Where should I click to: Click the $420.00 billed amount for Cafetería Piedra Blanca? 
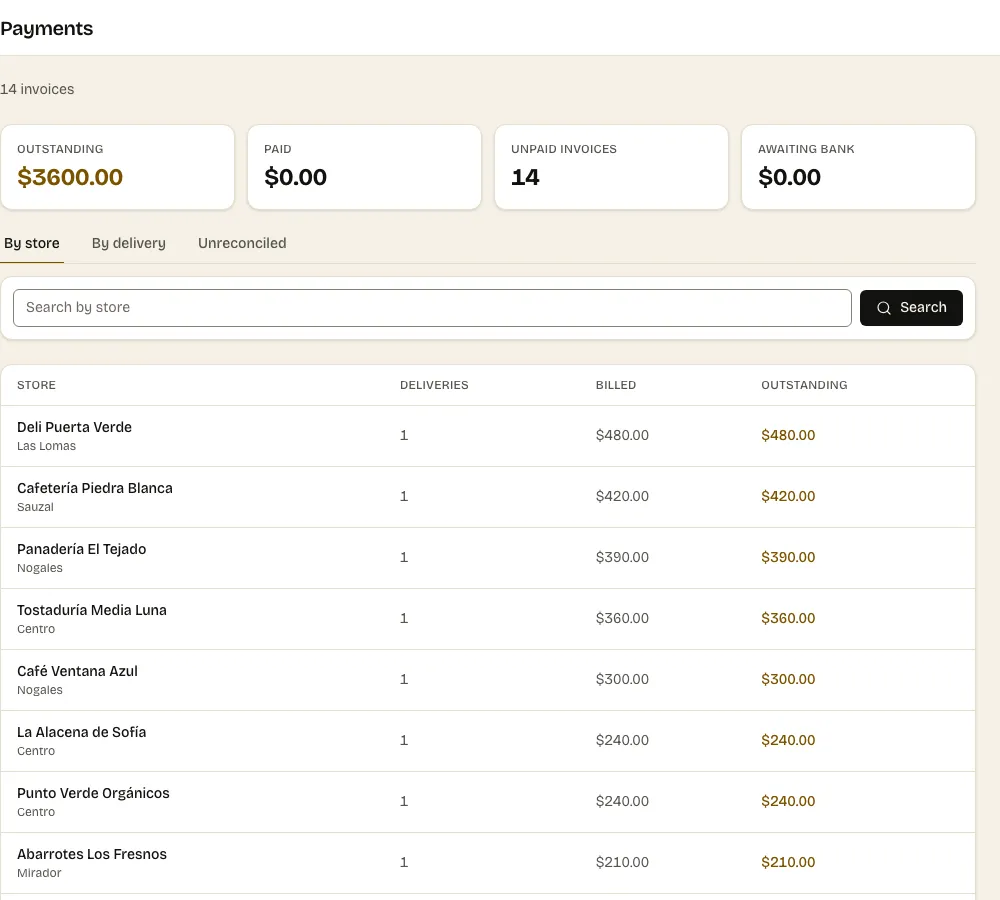click(x=622, y=496)
